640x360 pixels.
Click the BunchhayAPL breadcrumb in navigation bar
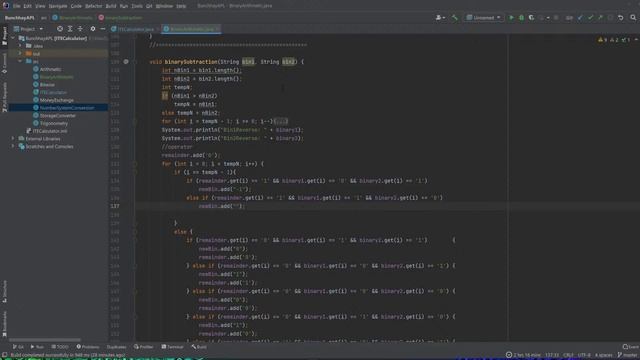pyautogui.click(x=19, y=18)
